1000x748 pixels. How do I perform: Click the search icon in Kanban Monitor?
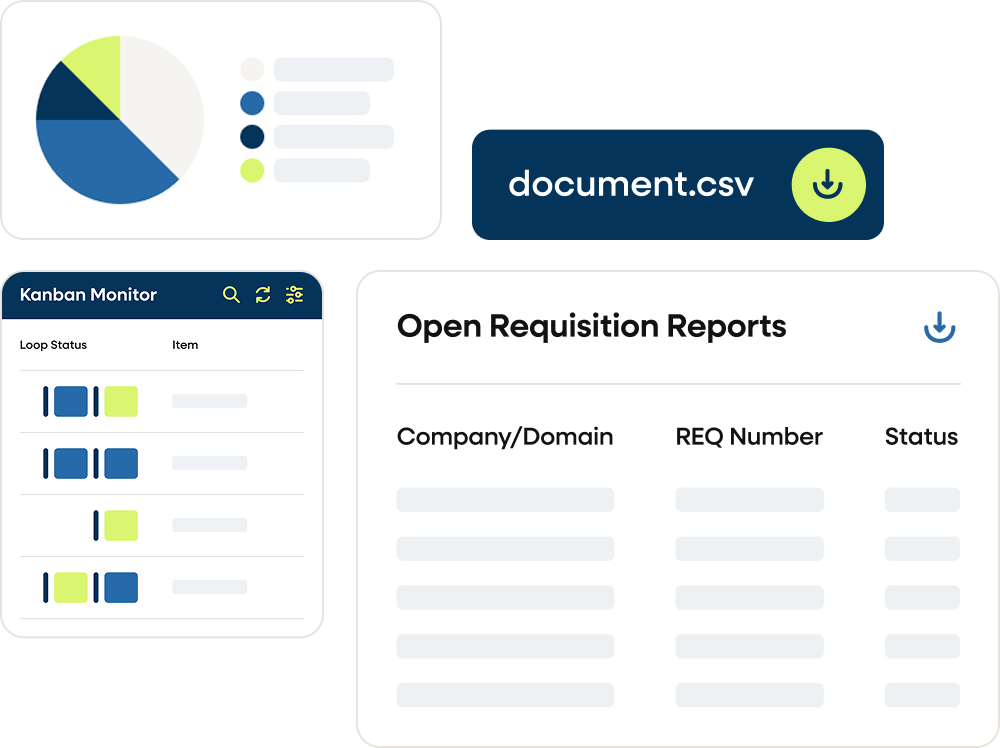tap(232, 295)
